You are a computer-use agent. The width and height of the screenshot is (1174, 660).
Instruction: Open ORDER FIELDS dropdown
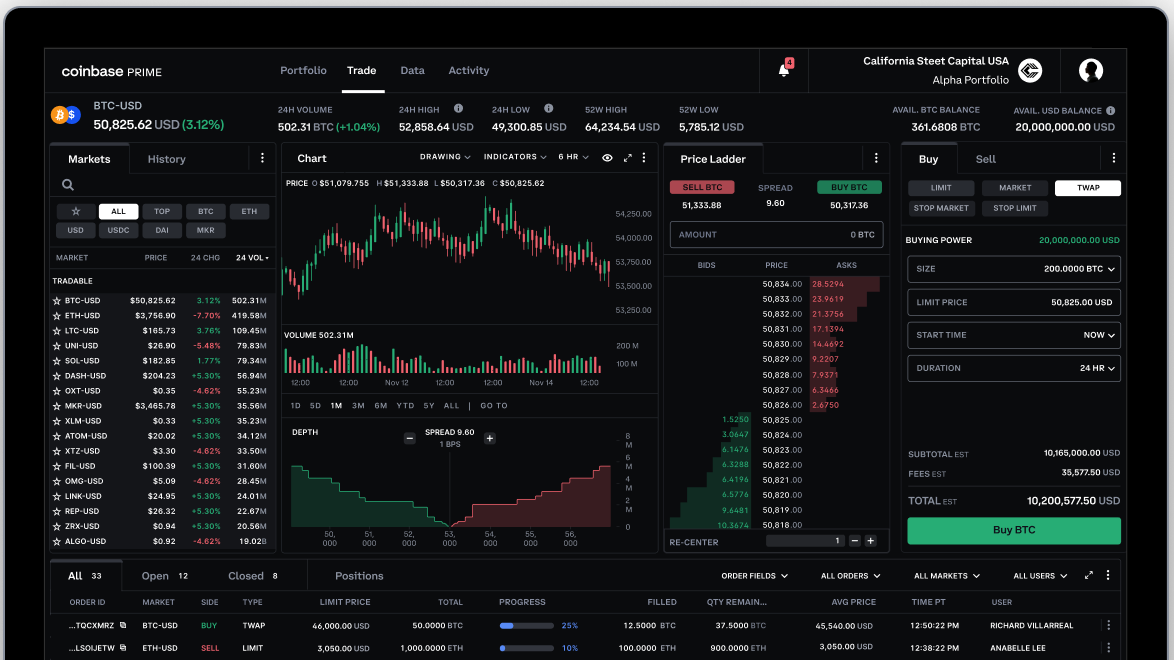[755, 576]
